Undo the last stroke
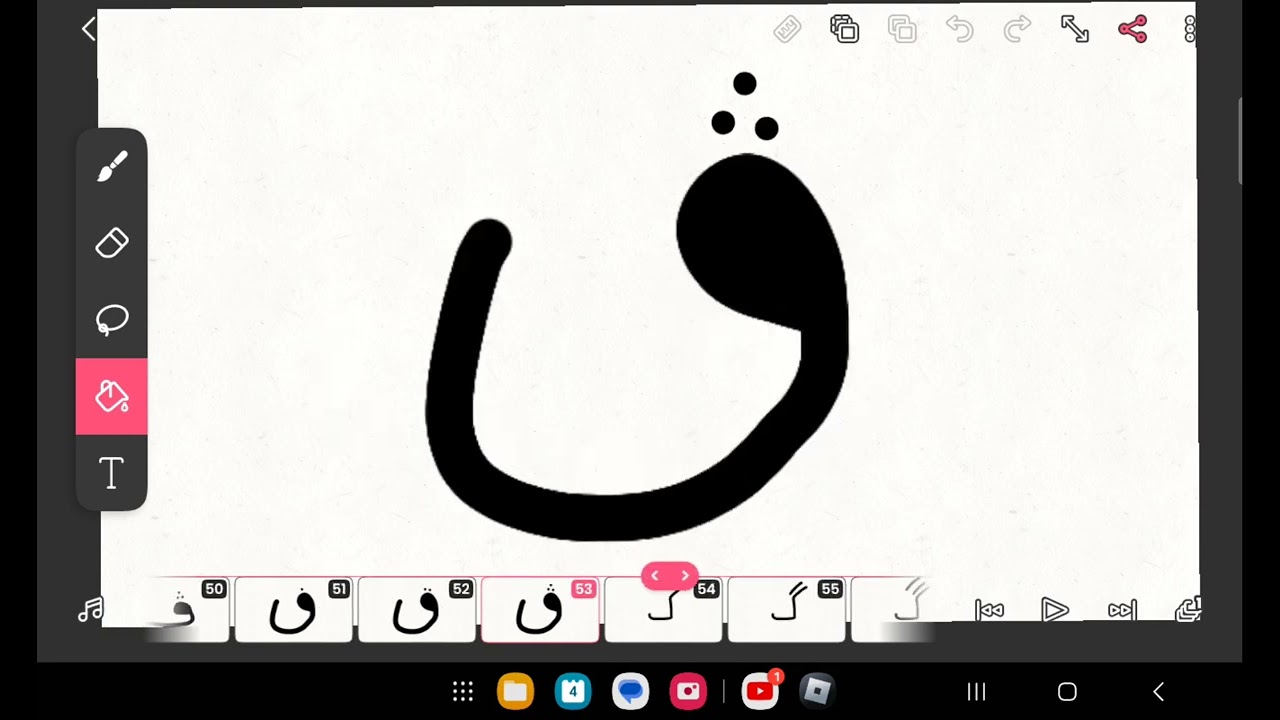The height and width of the screenshot is (720, 1280). (960, 30)
